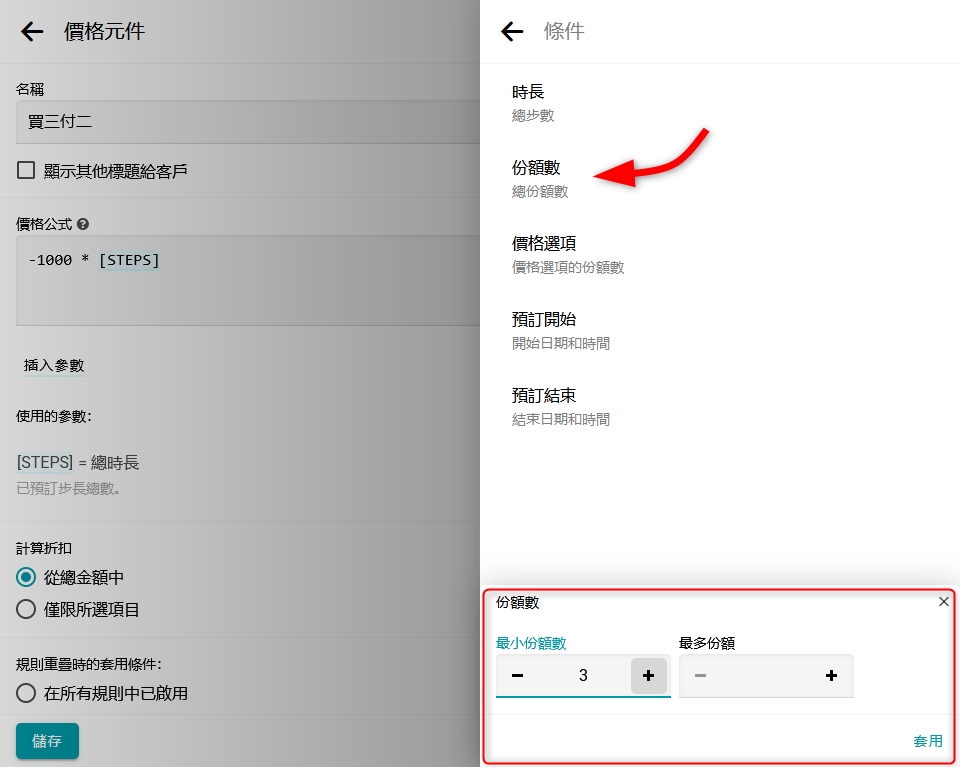
Task: Decrease 最小份額數 with minus button
Action: (x=517, y=676)
